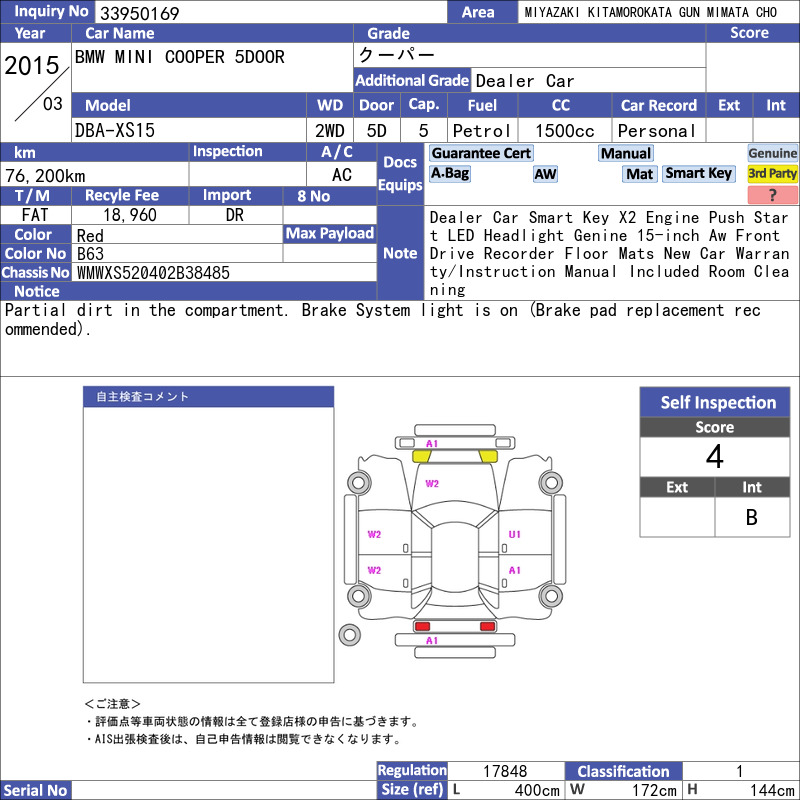The image size is (800, 800).
Task: Select the Genuine equipment badge
Action: pyautogui.click(x=772, y=153)
